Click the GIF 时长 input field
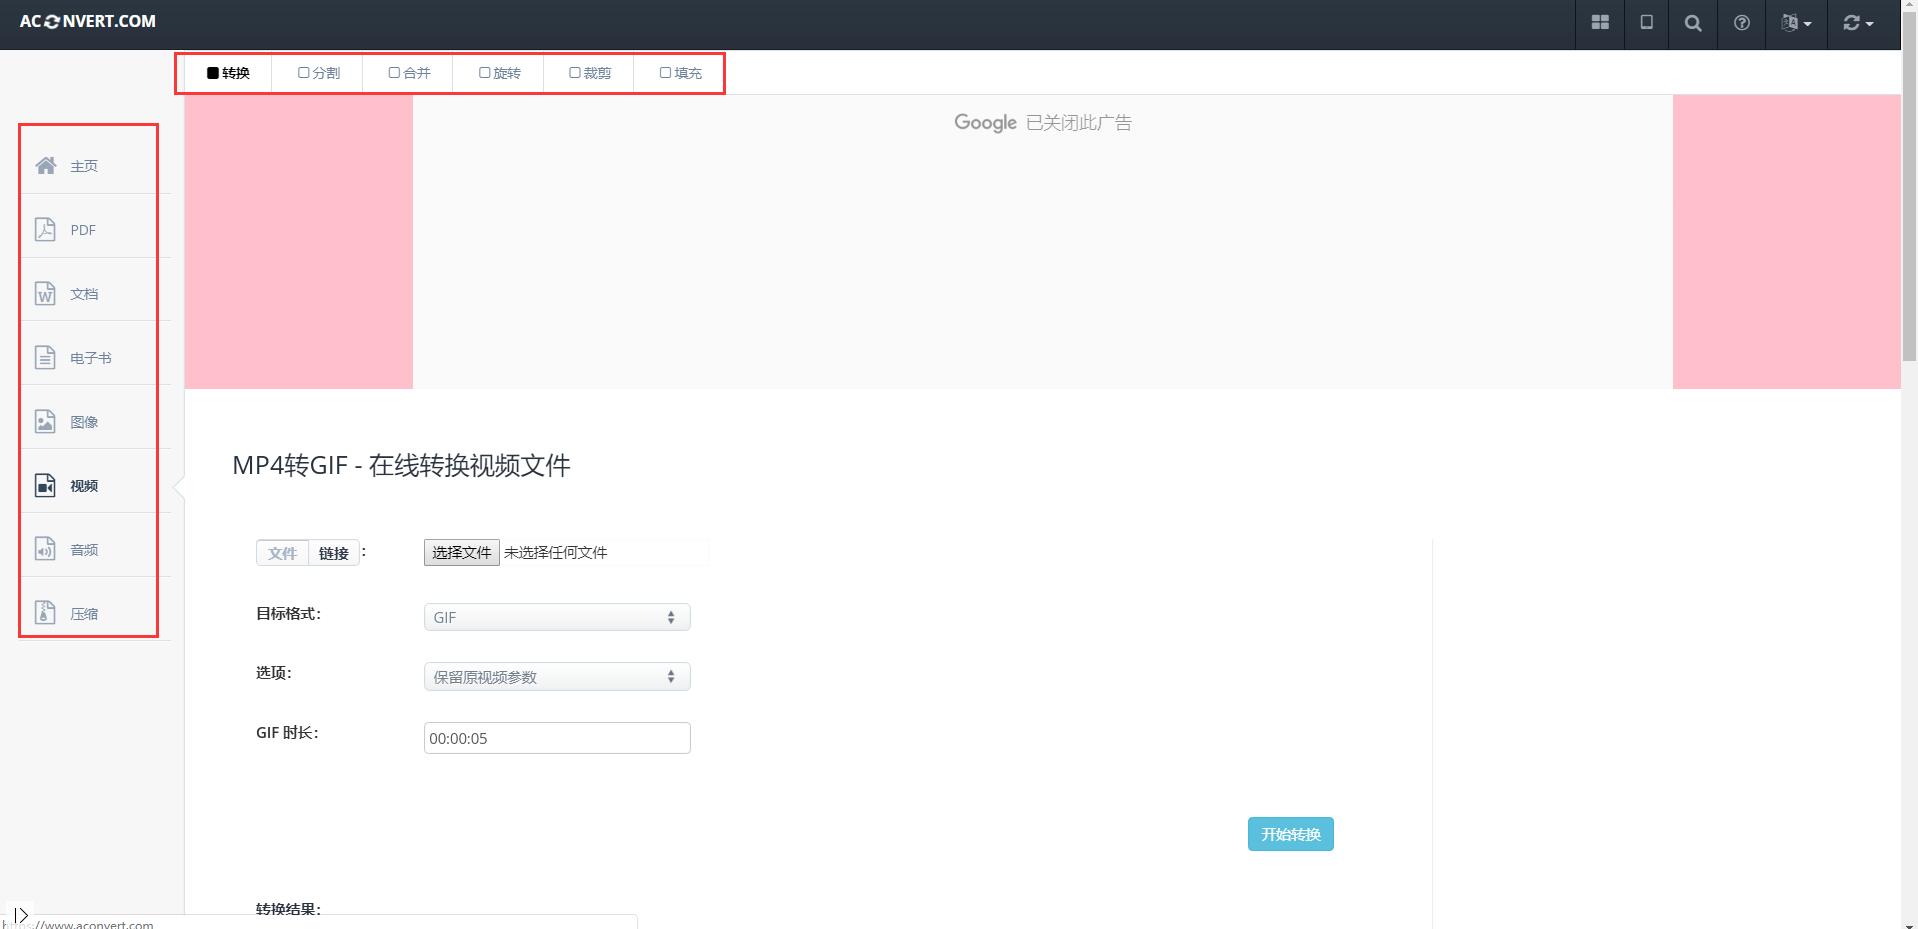The height and width of the screenshot is (929, 1918). 557,738
